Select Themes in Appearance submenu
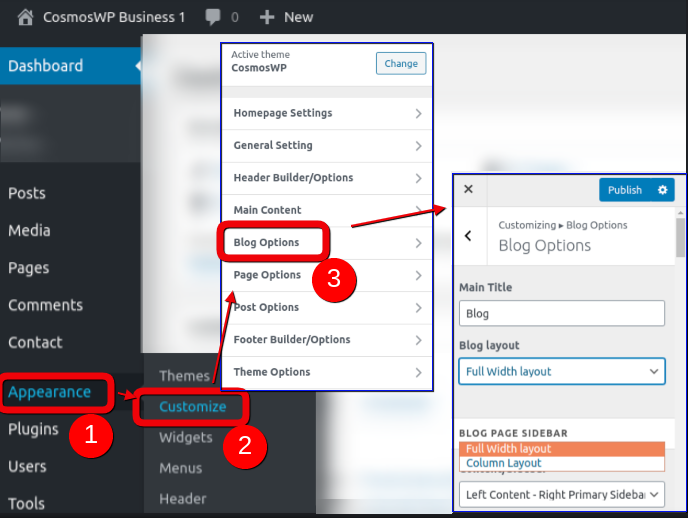688x518 pixels. pos(184,376)
